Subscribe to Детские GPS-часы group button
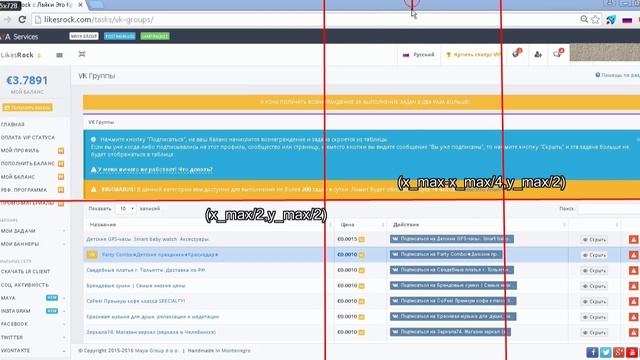The height and width of the screenshot is (360, 640). click(x=452, y=239)
